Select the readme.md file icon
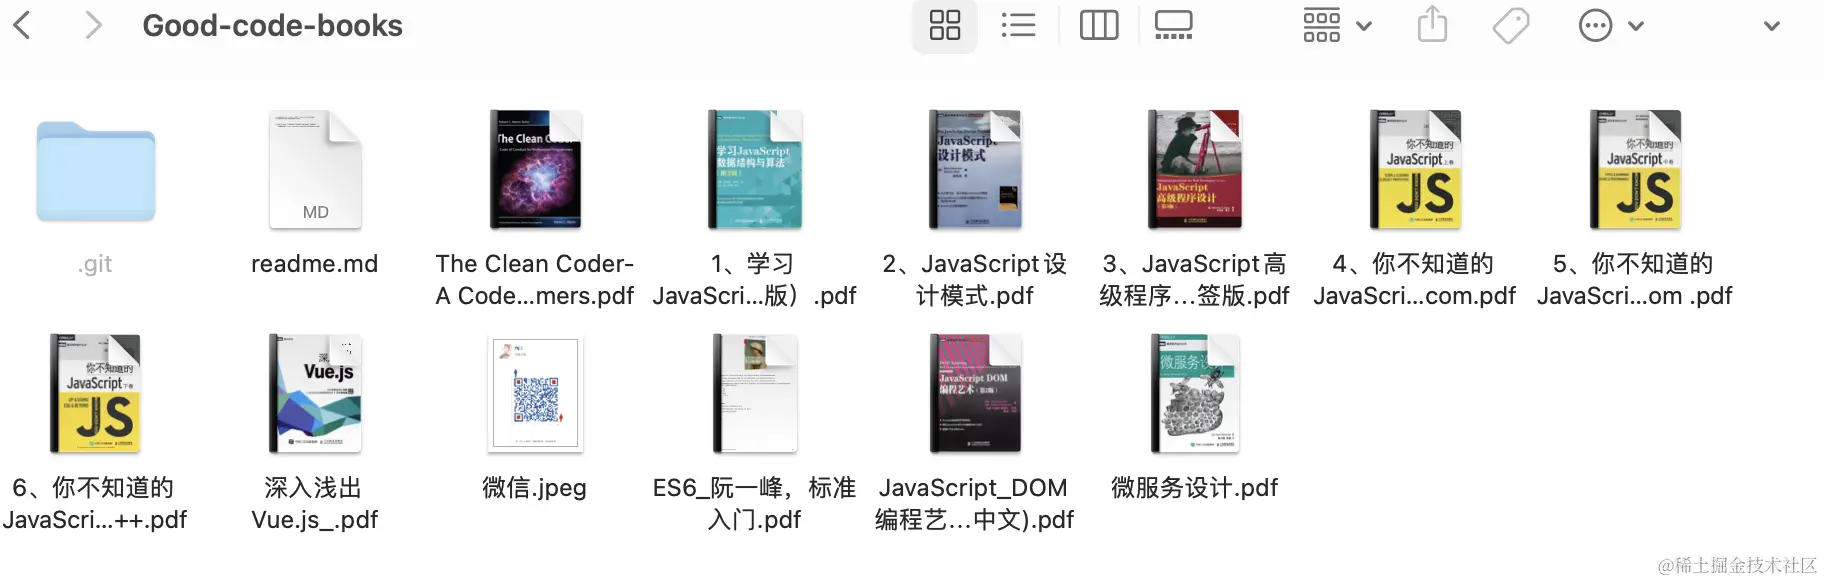The height and width of the screenshot is (582, 1824). click(x=315, y=170)
